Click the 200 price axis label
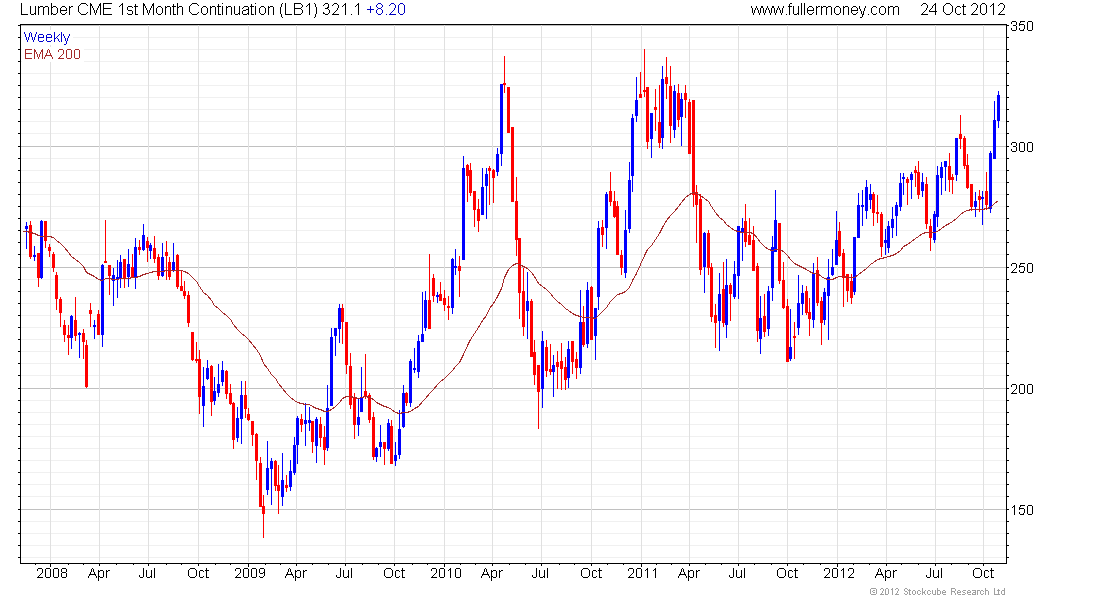This screenshot has width=1100, height=600. [1021, 389]
